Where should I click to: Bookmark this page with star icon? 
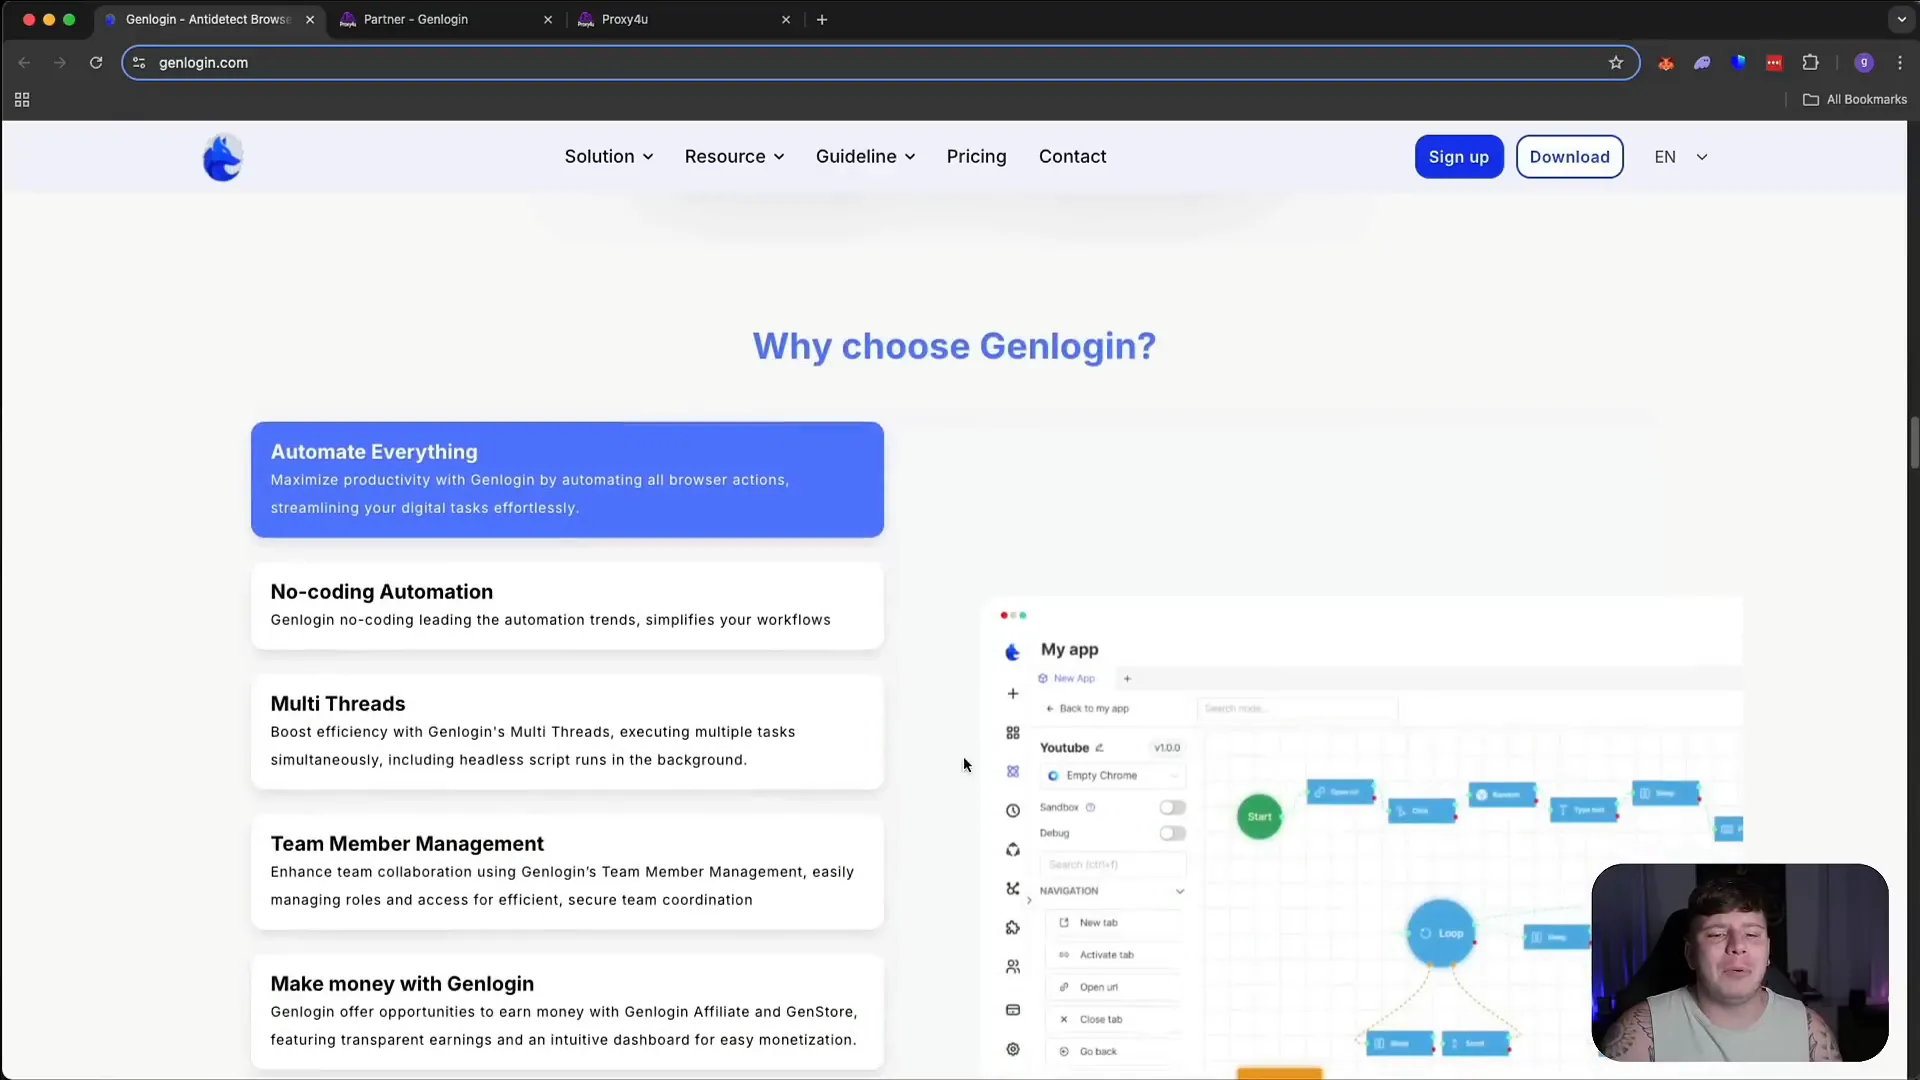[x=1616, y=62]
